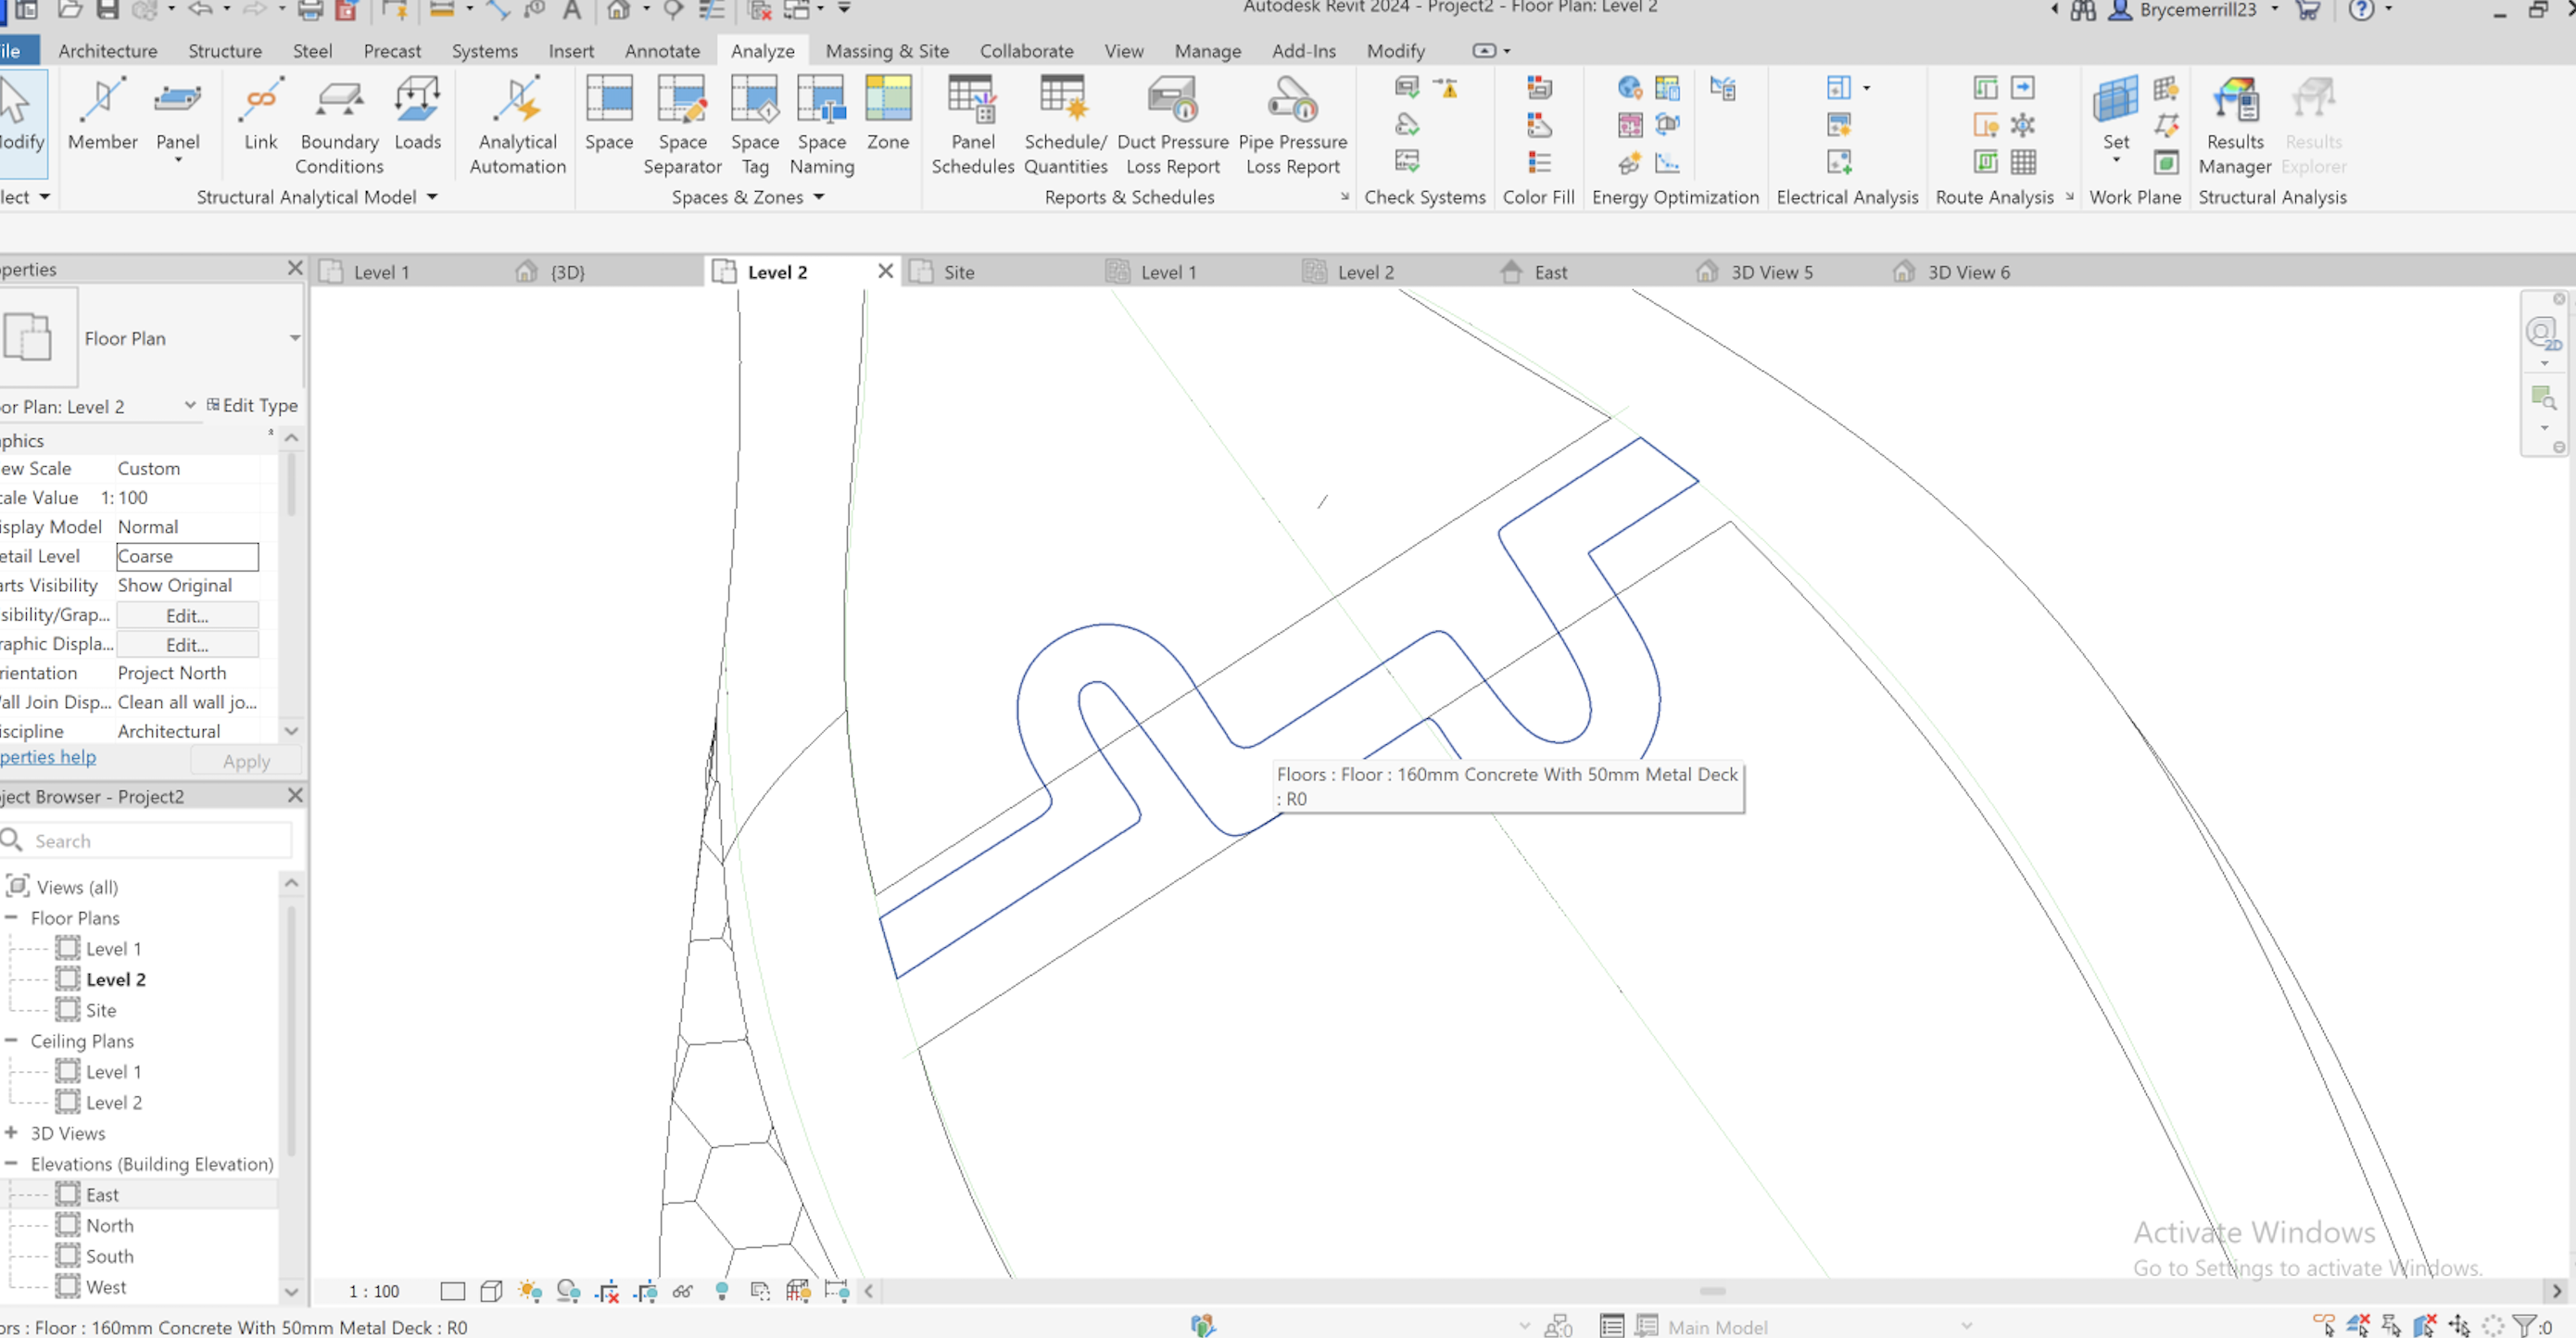Click Visibility/Graphics Edit... button

coord(187,615)
